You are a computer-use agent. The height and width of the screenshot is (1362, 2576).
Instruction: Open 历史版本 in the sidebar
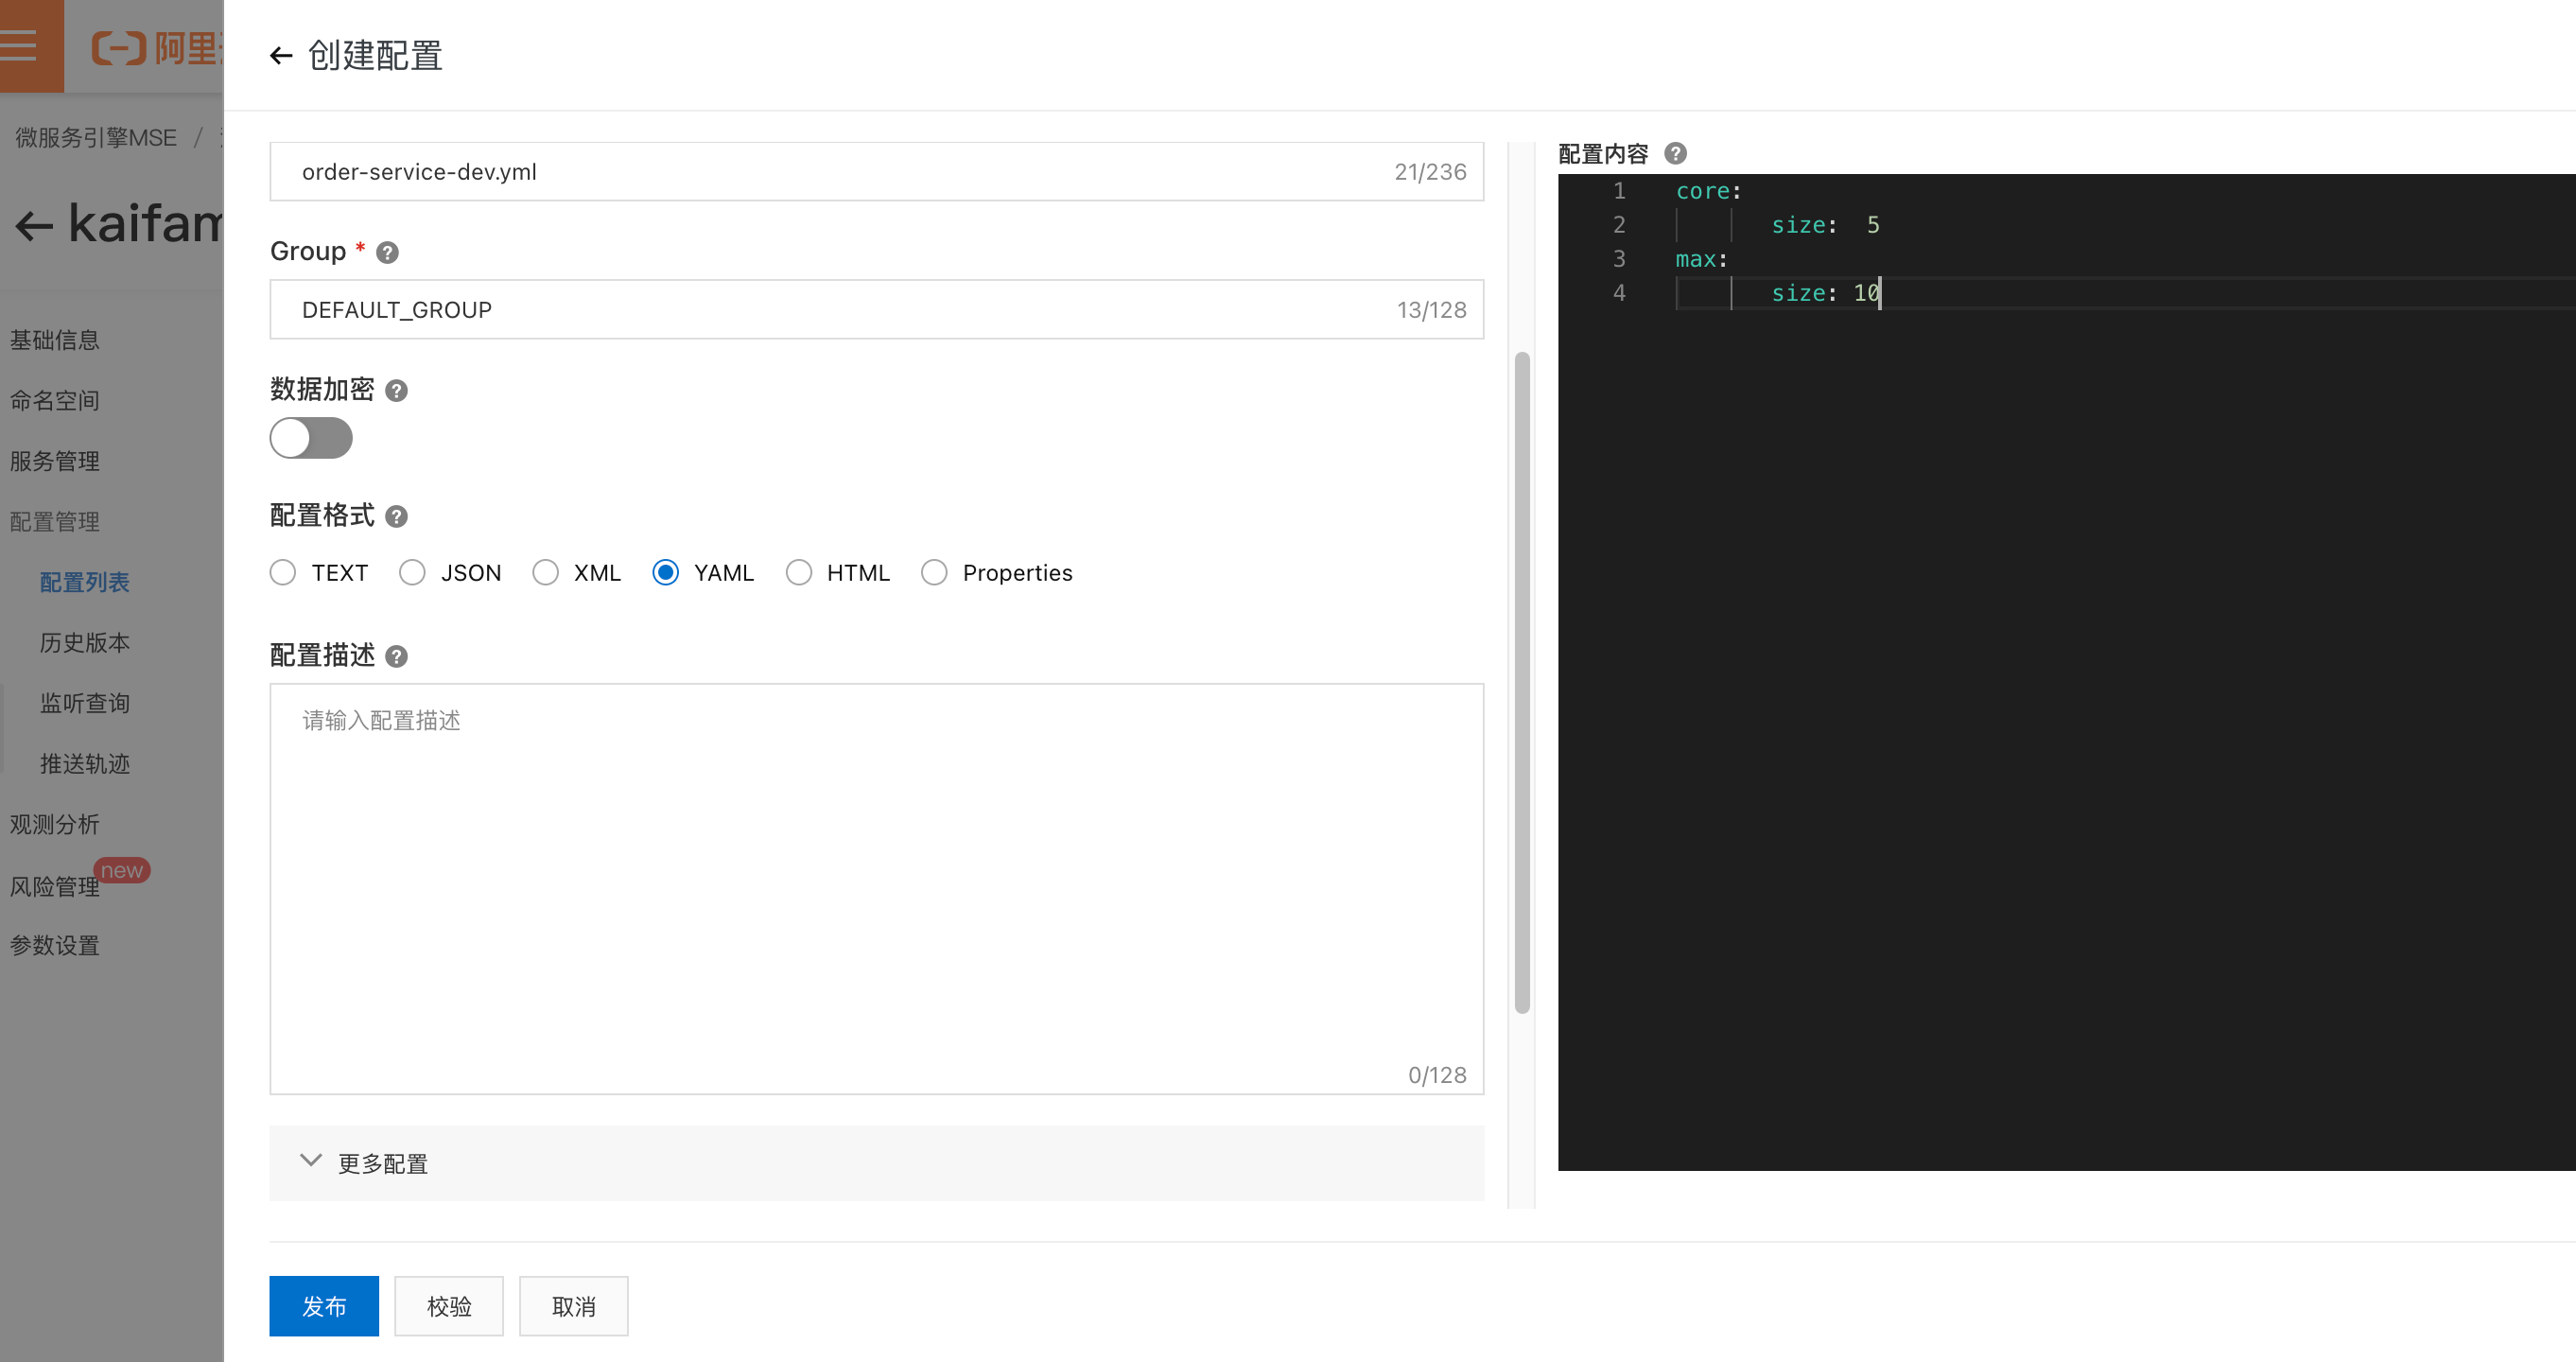click(x=85, y=643)
